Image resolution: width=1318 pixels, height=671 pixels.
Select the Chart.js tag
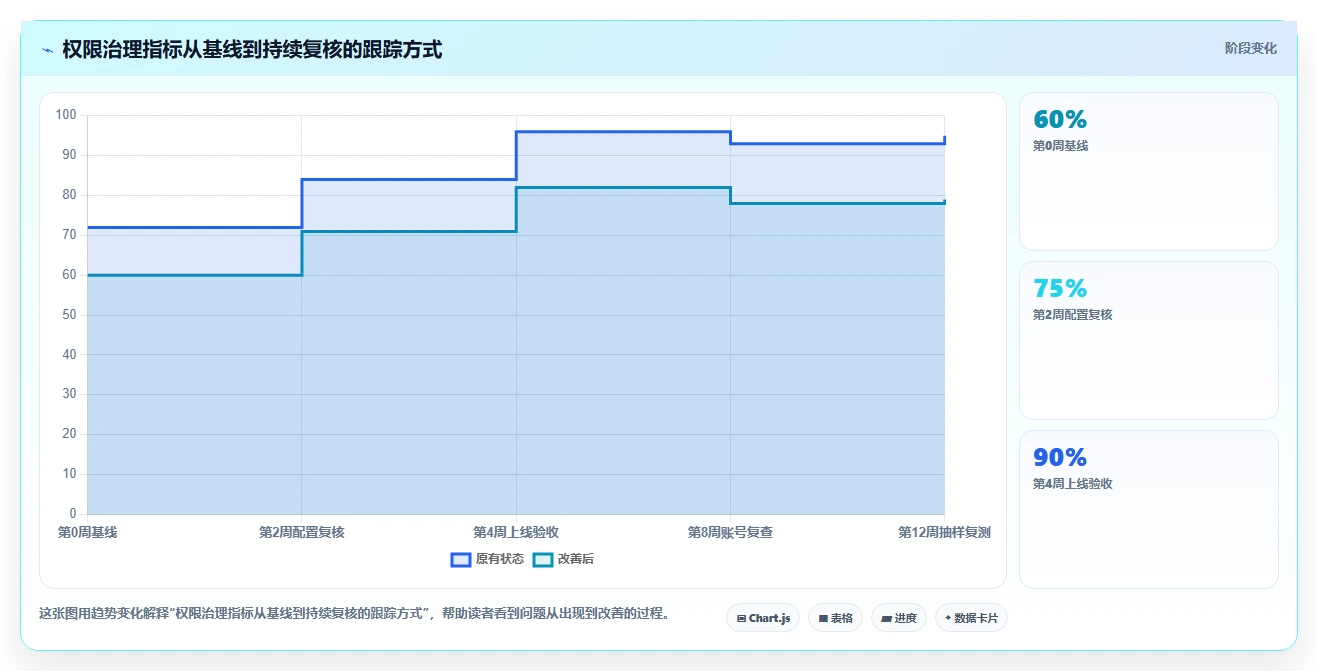763,618
